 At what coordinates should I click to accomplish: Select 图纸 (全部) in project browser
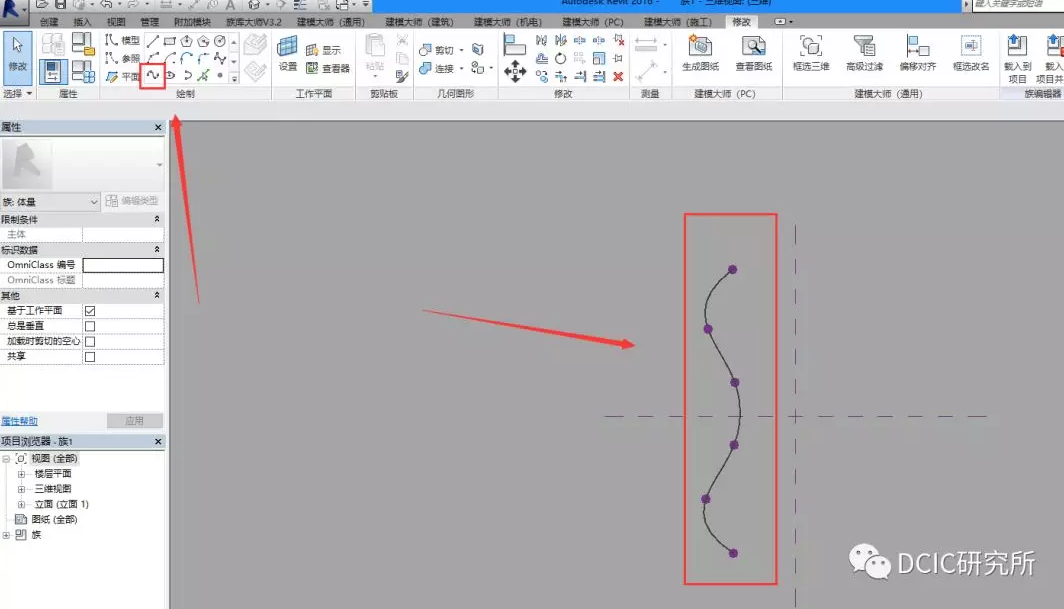54,519
